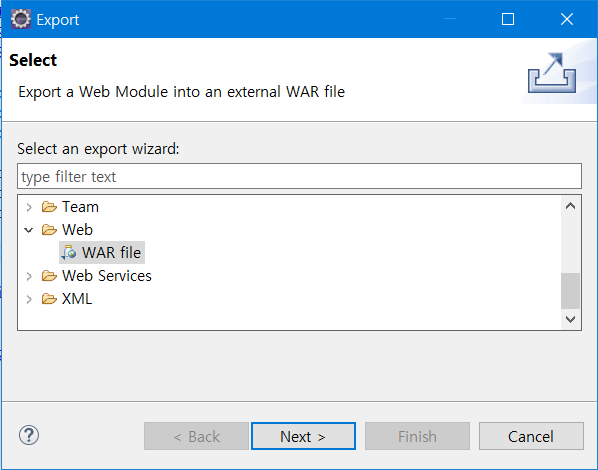Select the Web tree label

click(77, 230)
